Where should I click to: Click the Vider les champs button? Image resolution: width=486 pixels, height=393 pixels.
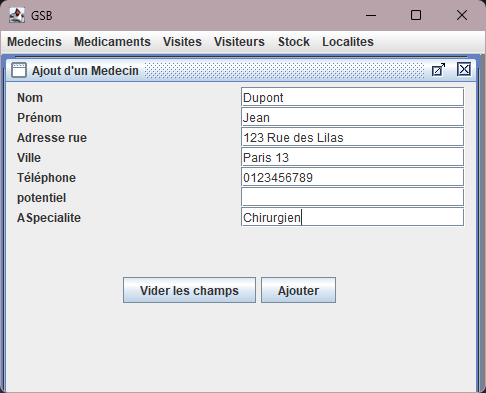click(x=189, y=290)
